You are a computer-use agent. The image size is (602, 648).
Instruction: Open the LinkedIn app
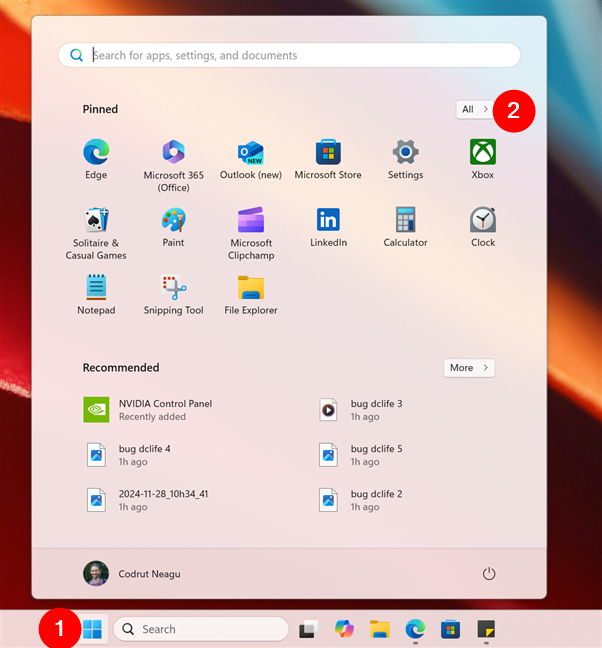click(x=328, y=227)
